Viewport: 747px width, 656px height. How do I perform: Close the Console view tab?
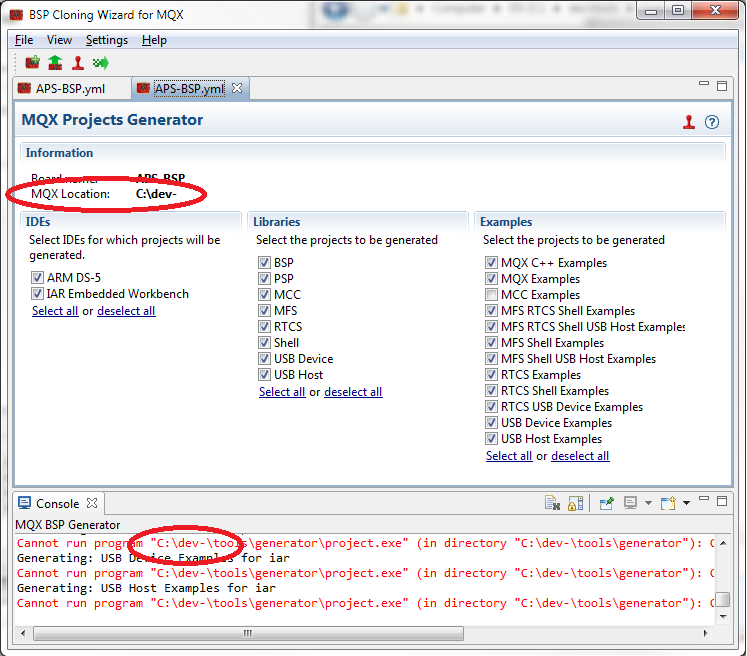(92, 503)
